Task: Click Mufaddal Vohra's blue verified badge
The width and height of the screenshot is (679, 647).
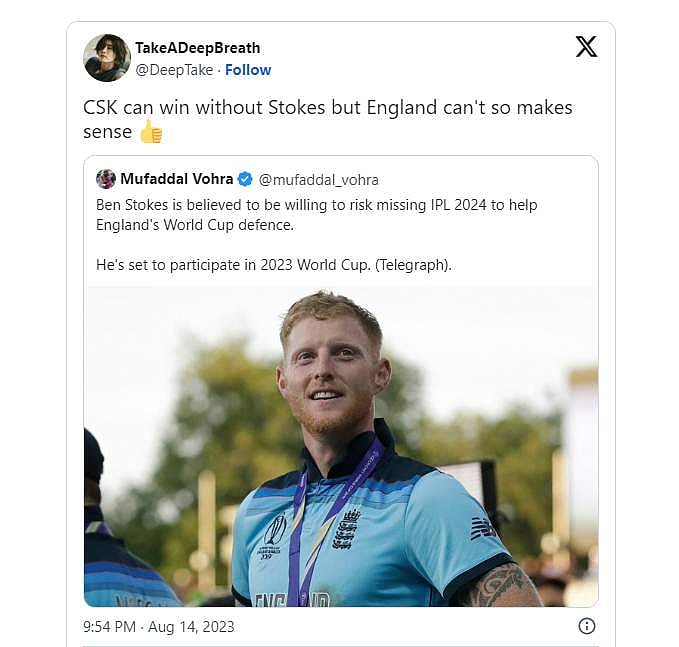Action: [x=244, y=179]
